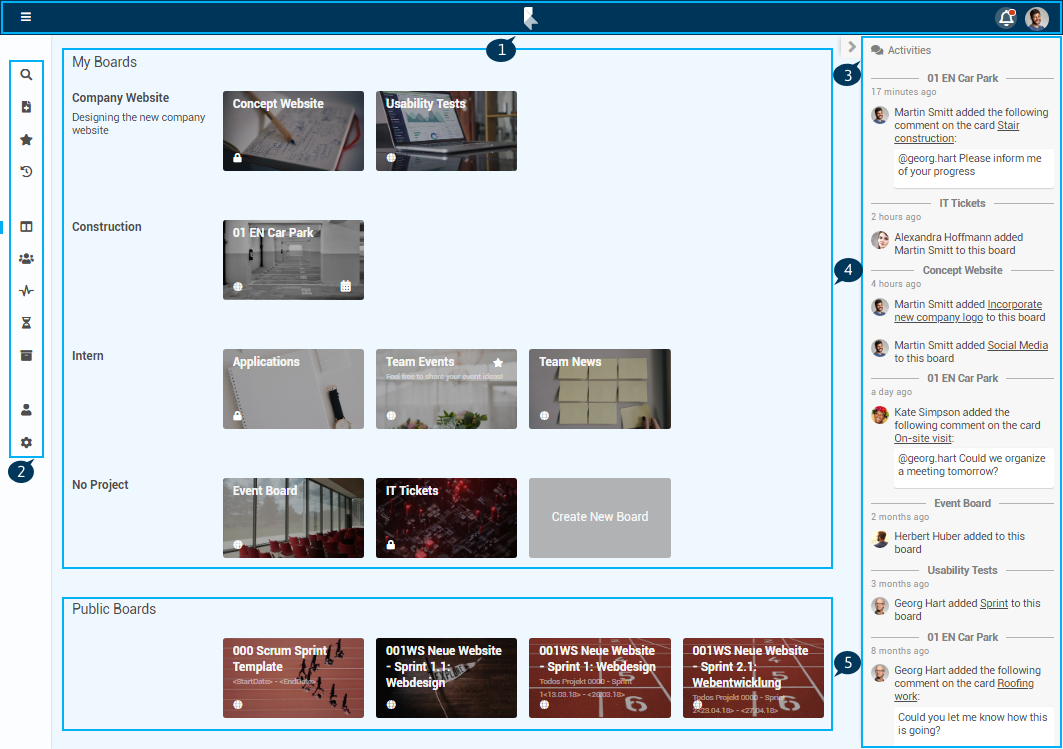Open the 000 Scrum Sprint Template board
Screen dimensions: 1063x749
click(293, 678)
